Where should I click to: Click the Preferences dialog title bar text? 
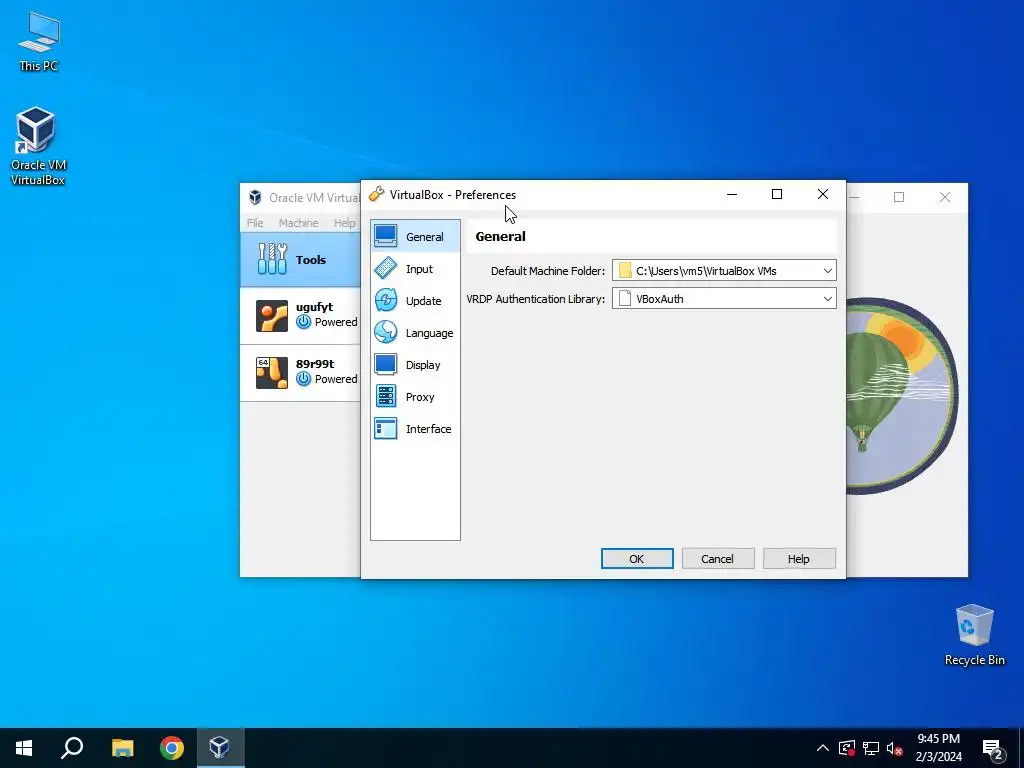(x=453, y=195)
